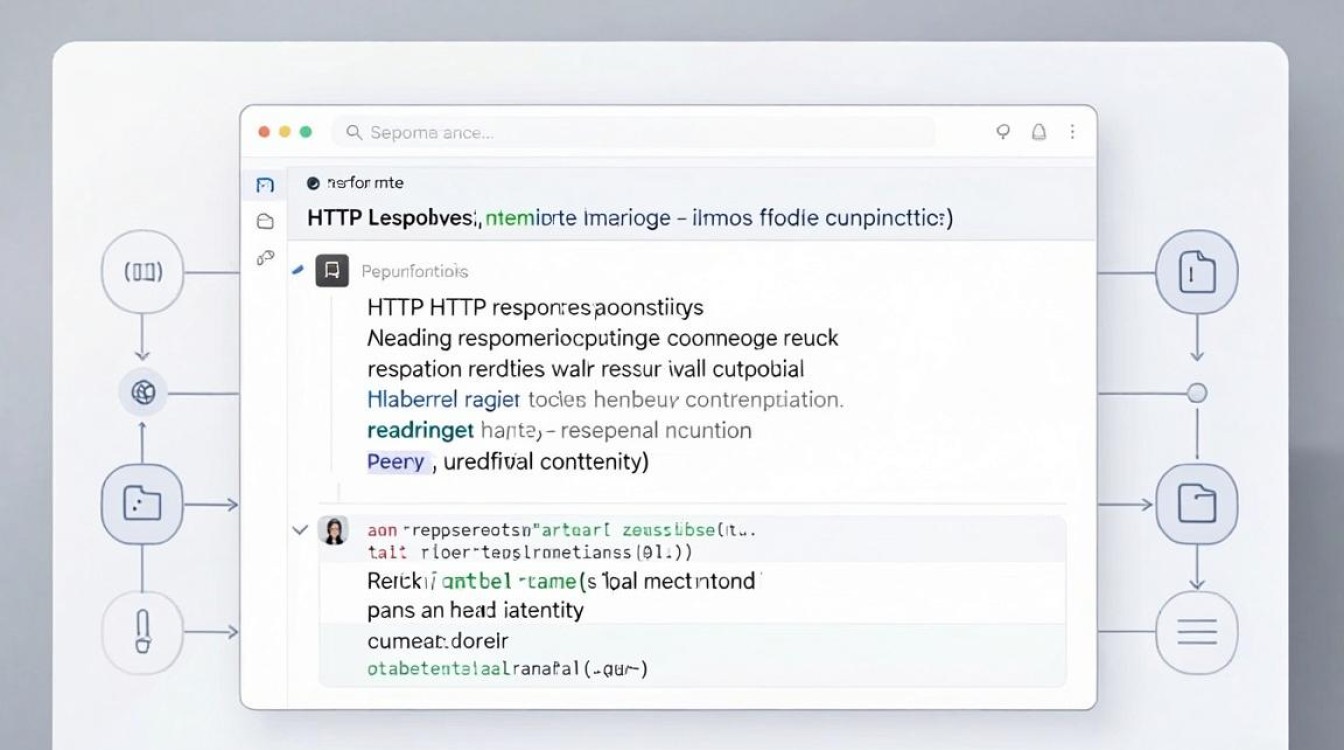Click the user avatar thumbnail

332,531
